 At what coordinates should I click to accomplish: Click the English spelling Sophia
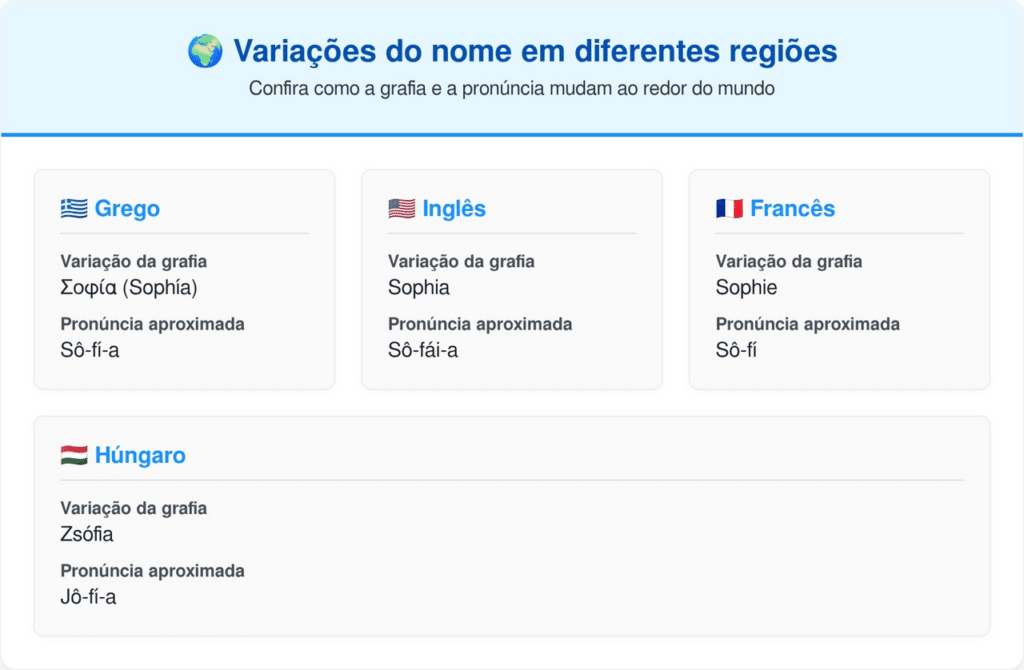point(419,288)
